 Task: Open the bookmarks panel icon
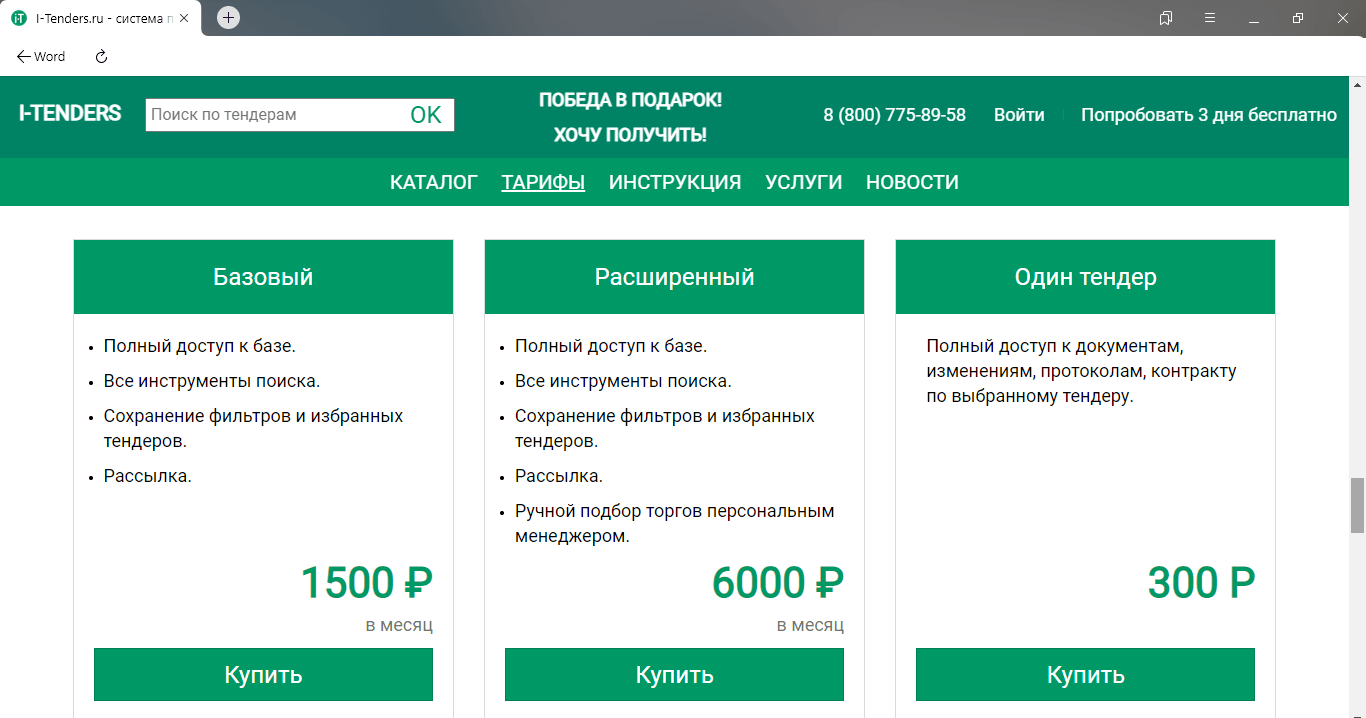(x=1166, y=18)
